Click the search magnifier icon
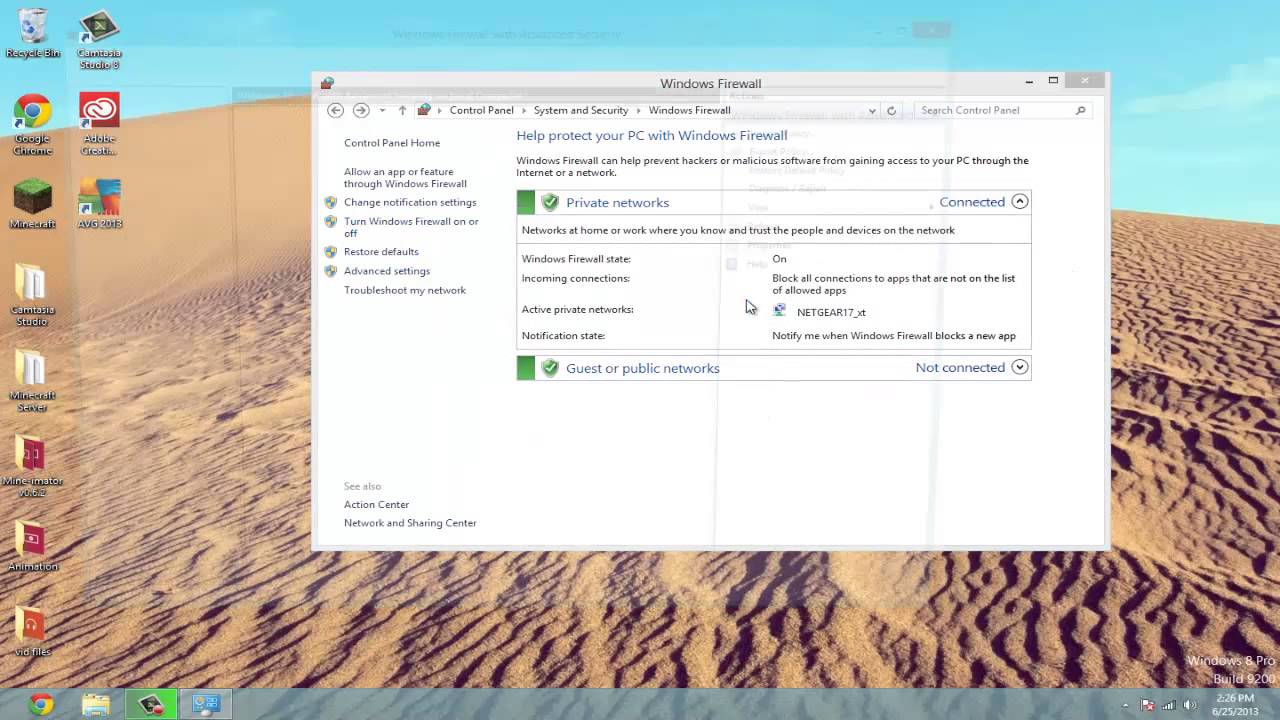The height and width of the screenshot is (720, 1280). pos(1080,110)
